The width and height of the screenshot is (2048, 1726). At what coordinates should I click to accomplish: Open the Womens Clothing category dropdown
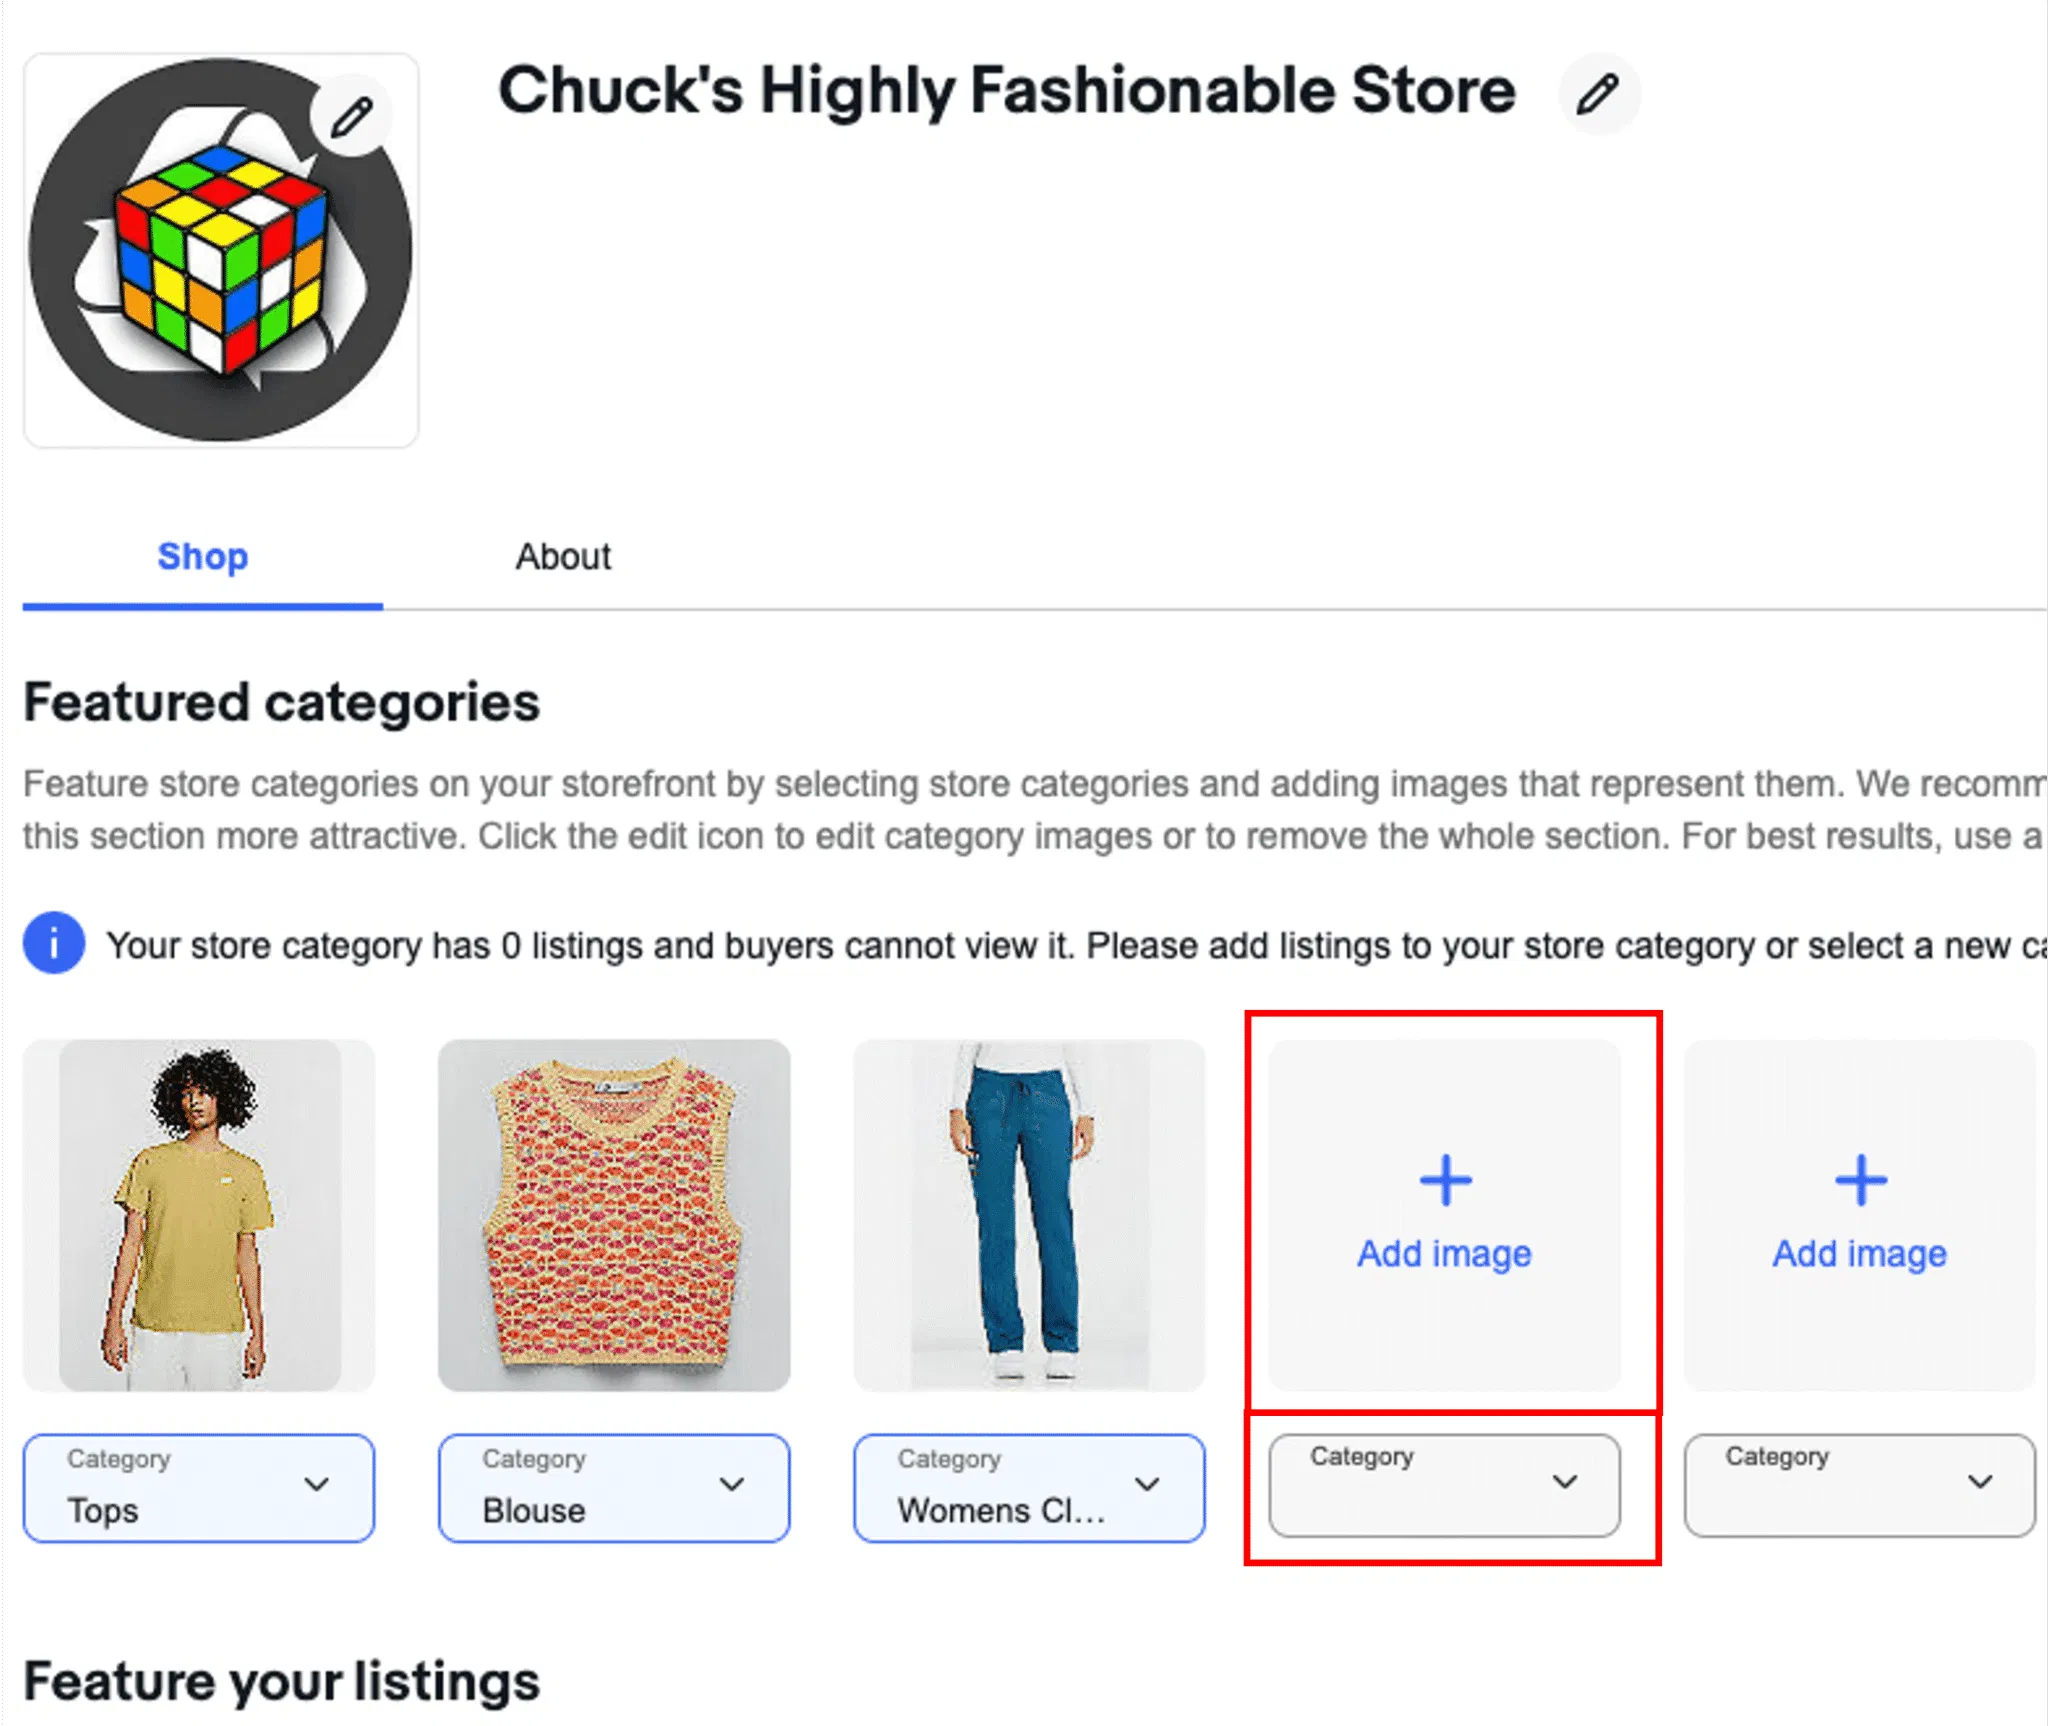(1029, 1487)
